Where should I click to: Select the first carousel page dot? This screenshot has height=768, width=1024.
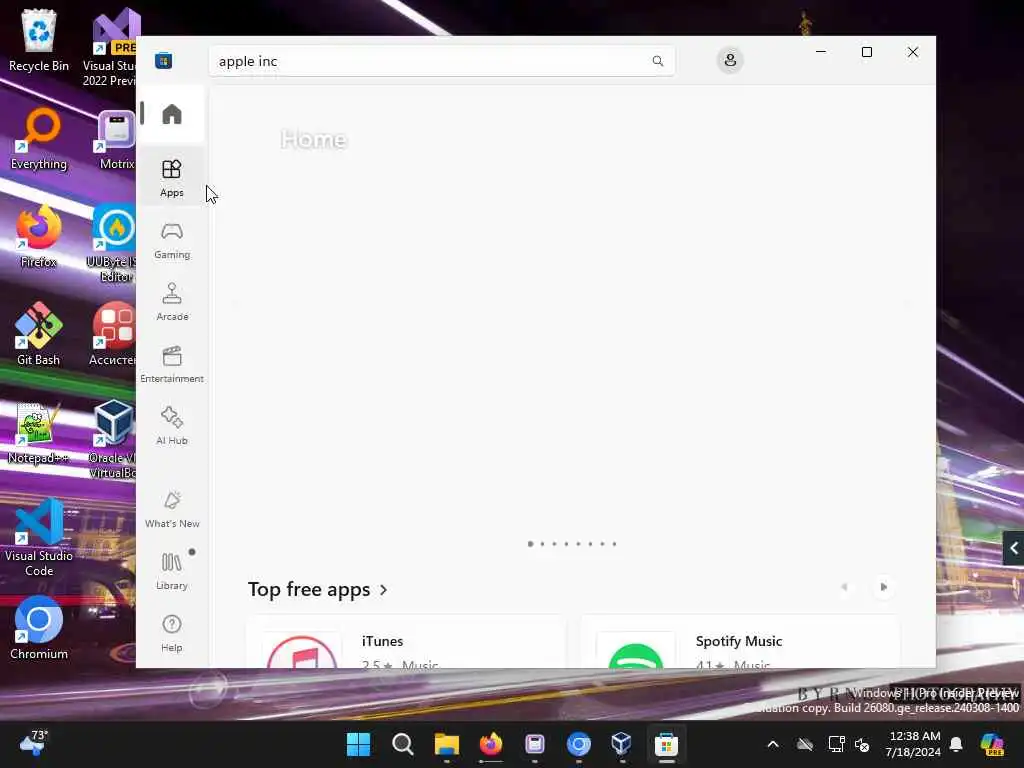pyautogui.click(x=530, y=544)
